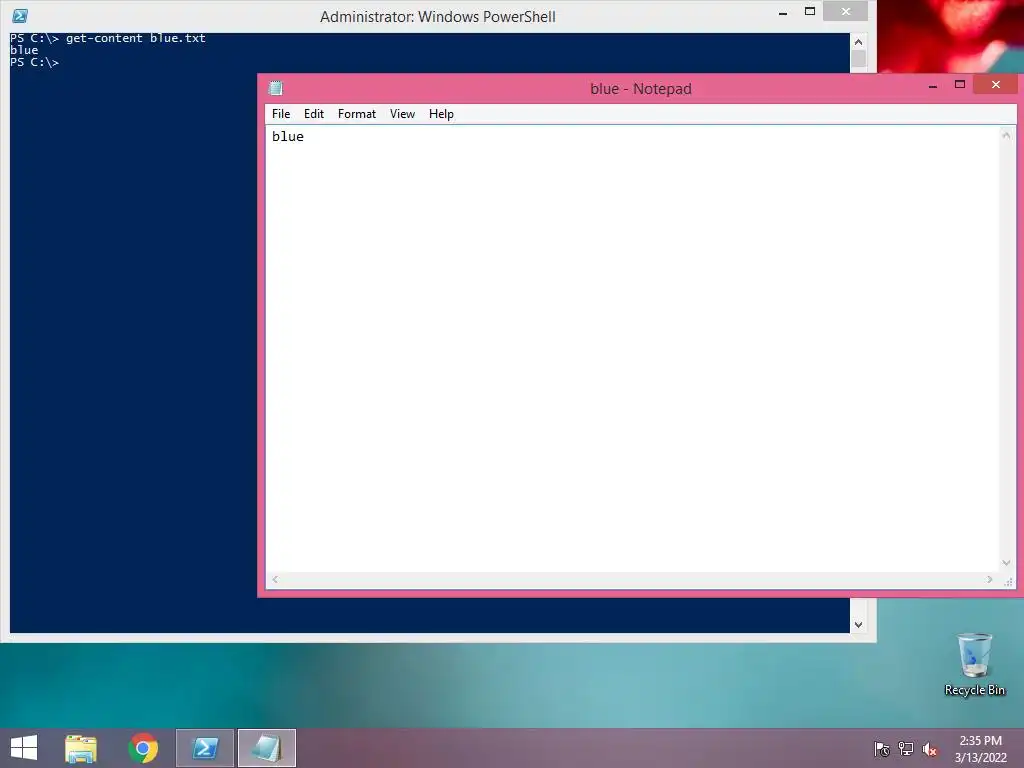The width and height of the screenshot is (1024, 768).
Task: Close the PowerShell window
Action: click(x=846, y=11)
